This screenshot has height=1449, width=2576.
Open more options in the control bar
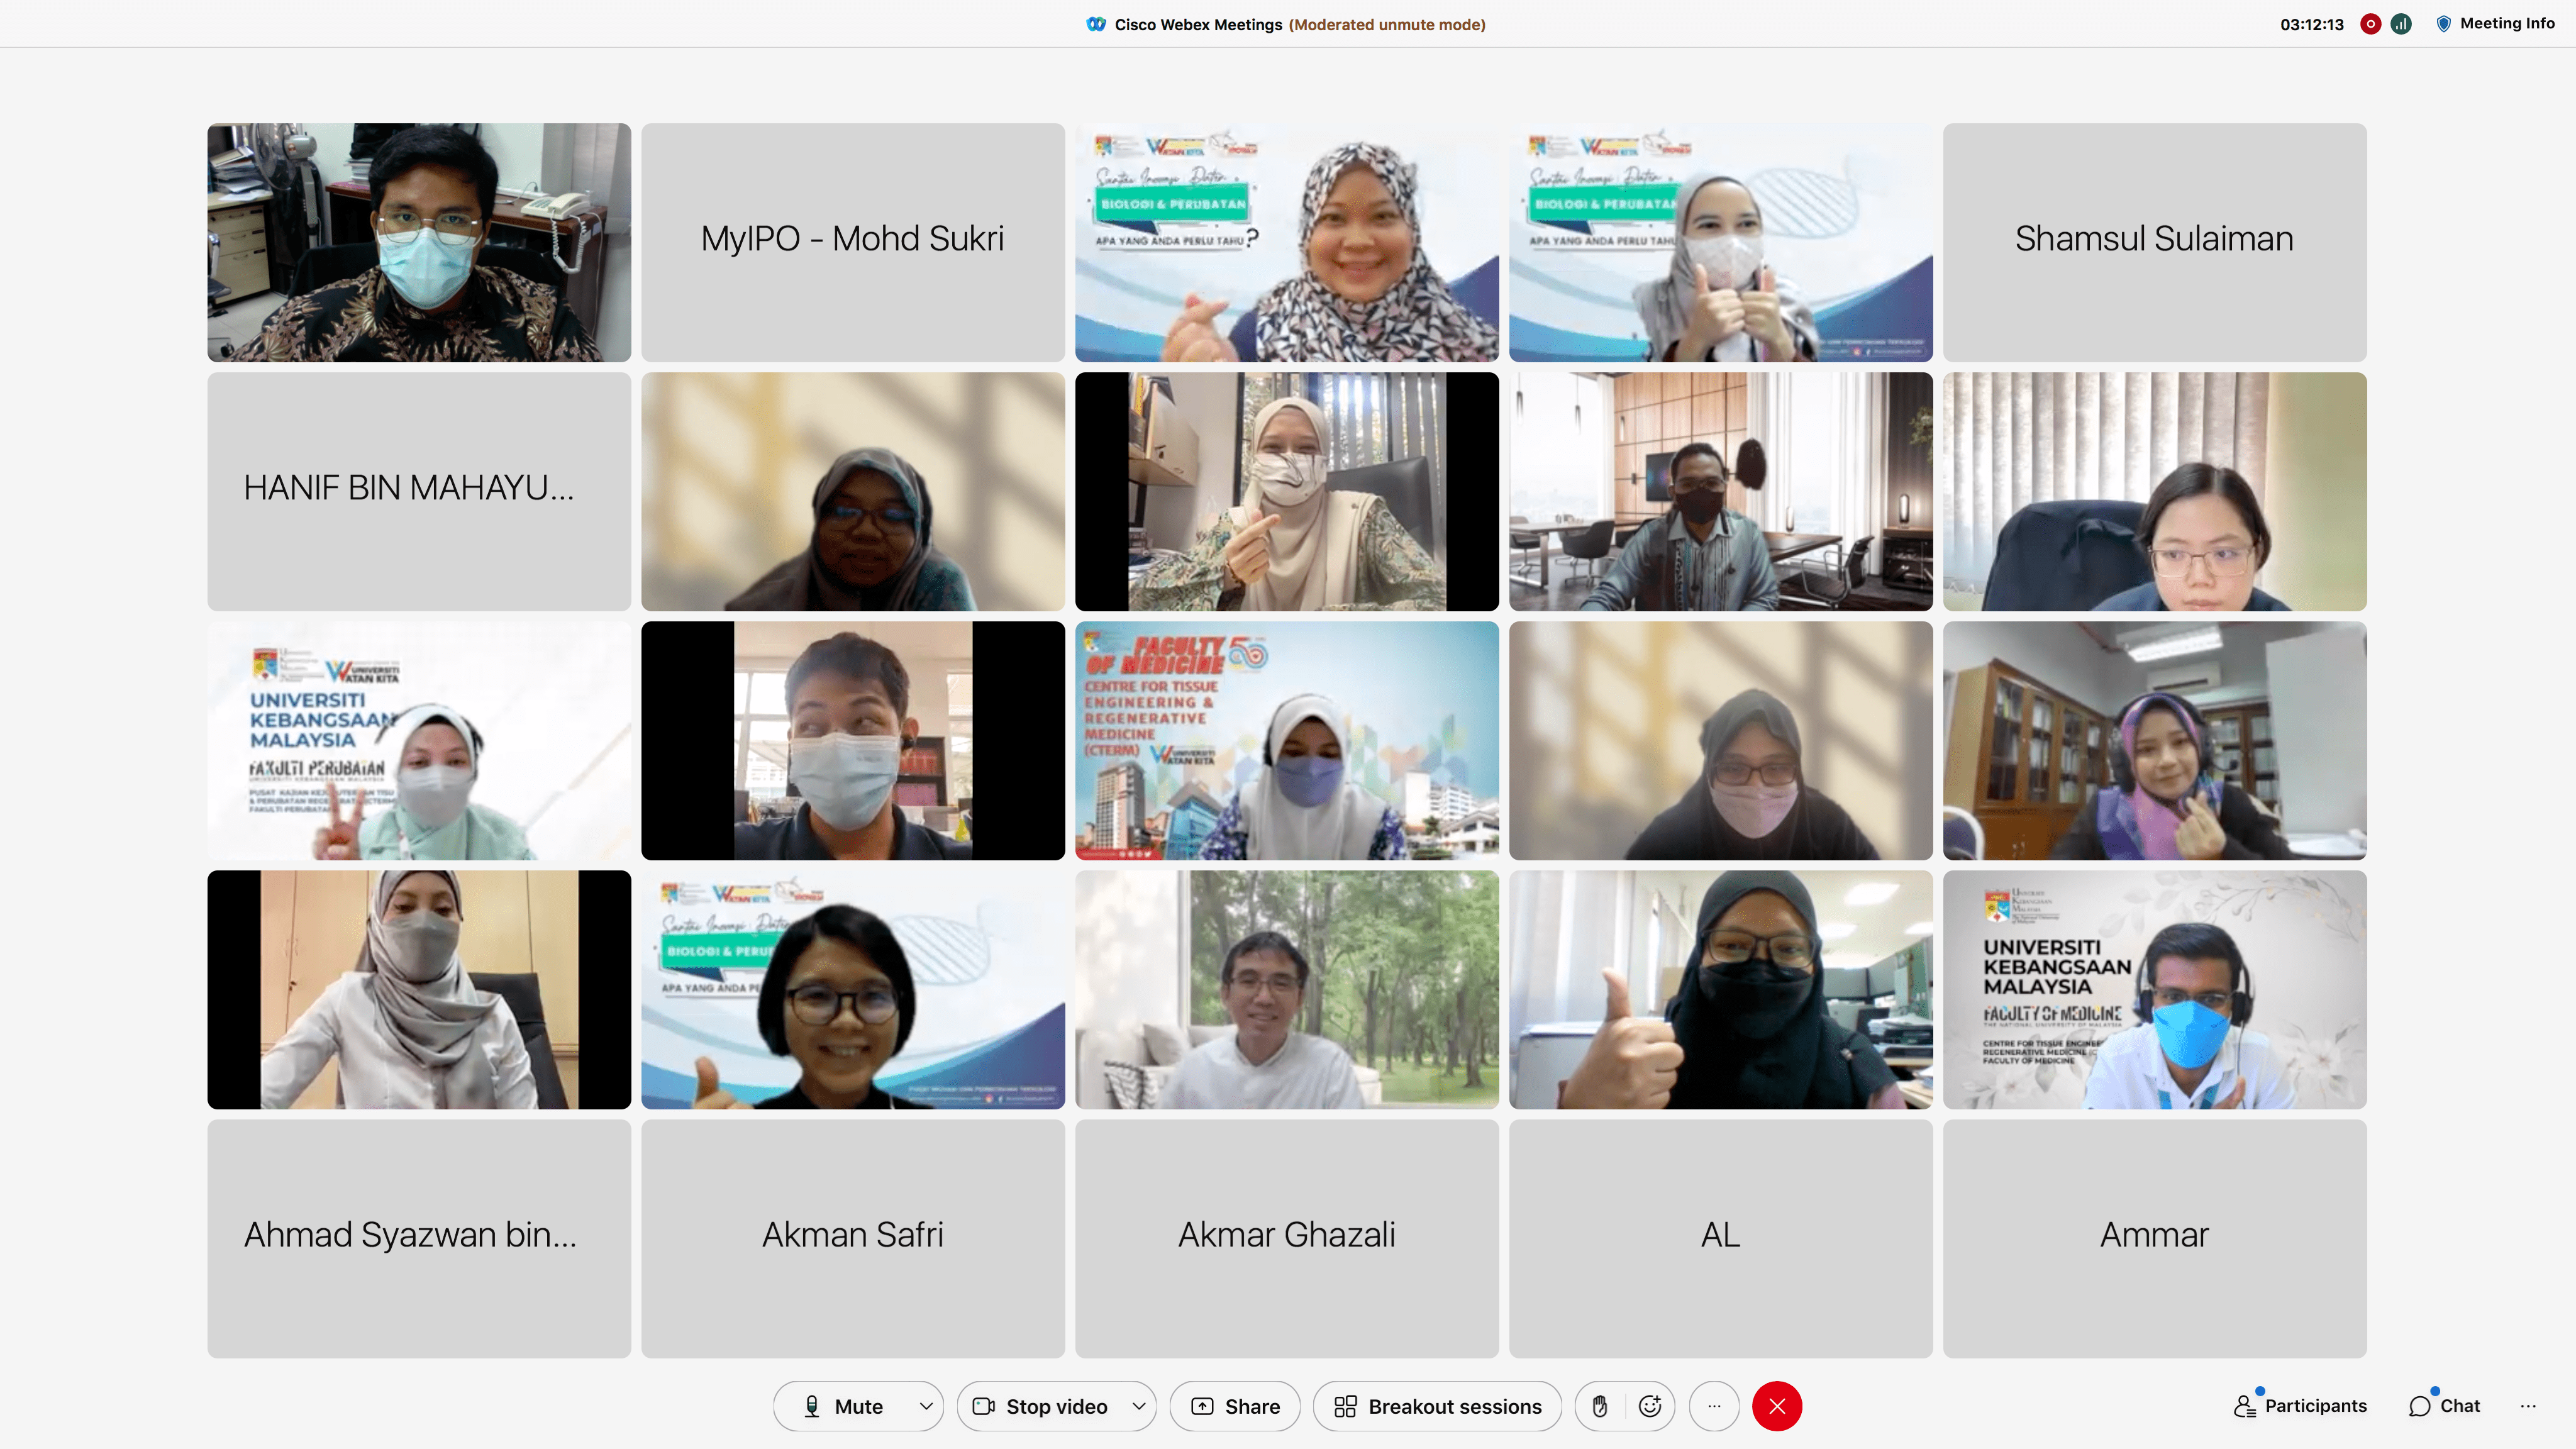coord(1714,1406)
